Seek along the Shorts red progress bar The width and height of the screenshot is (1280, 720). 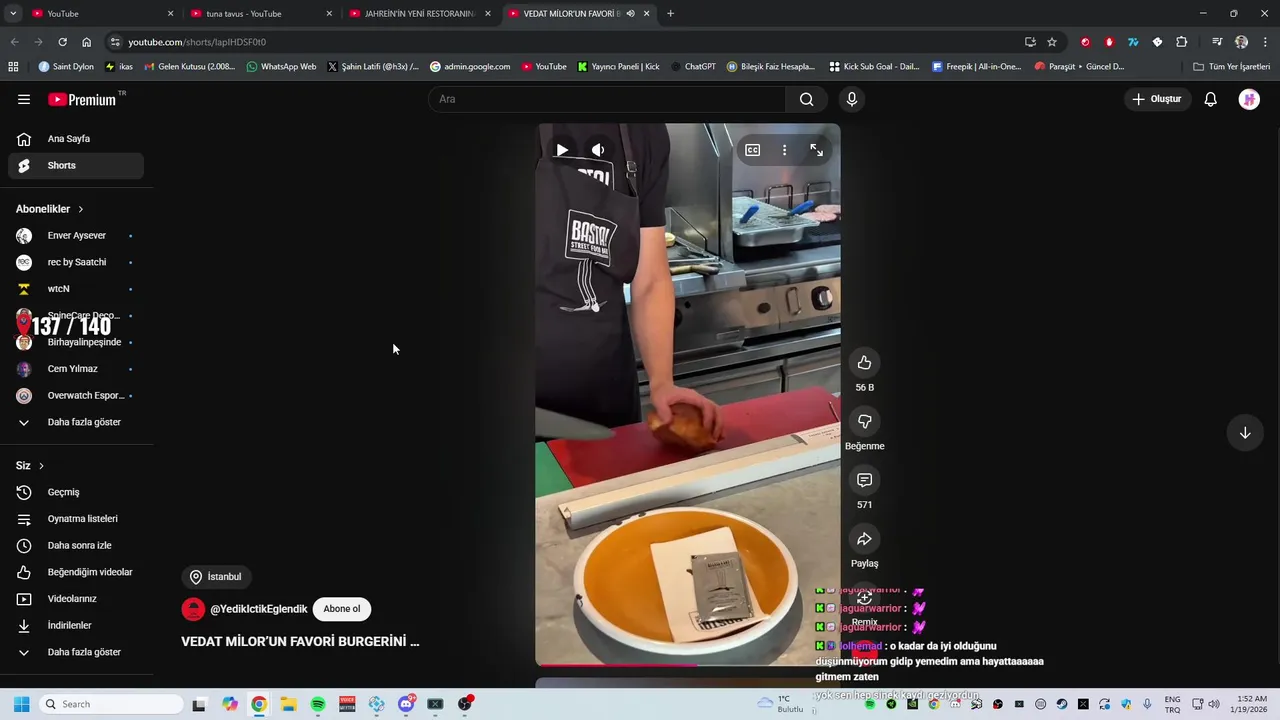click(688, 664)
